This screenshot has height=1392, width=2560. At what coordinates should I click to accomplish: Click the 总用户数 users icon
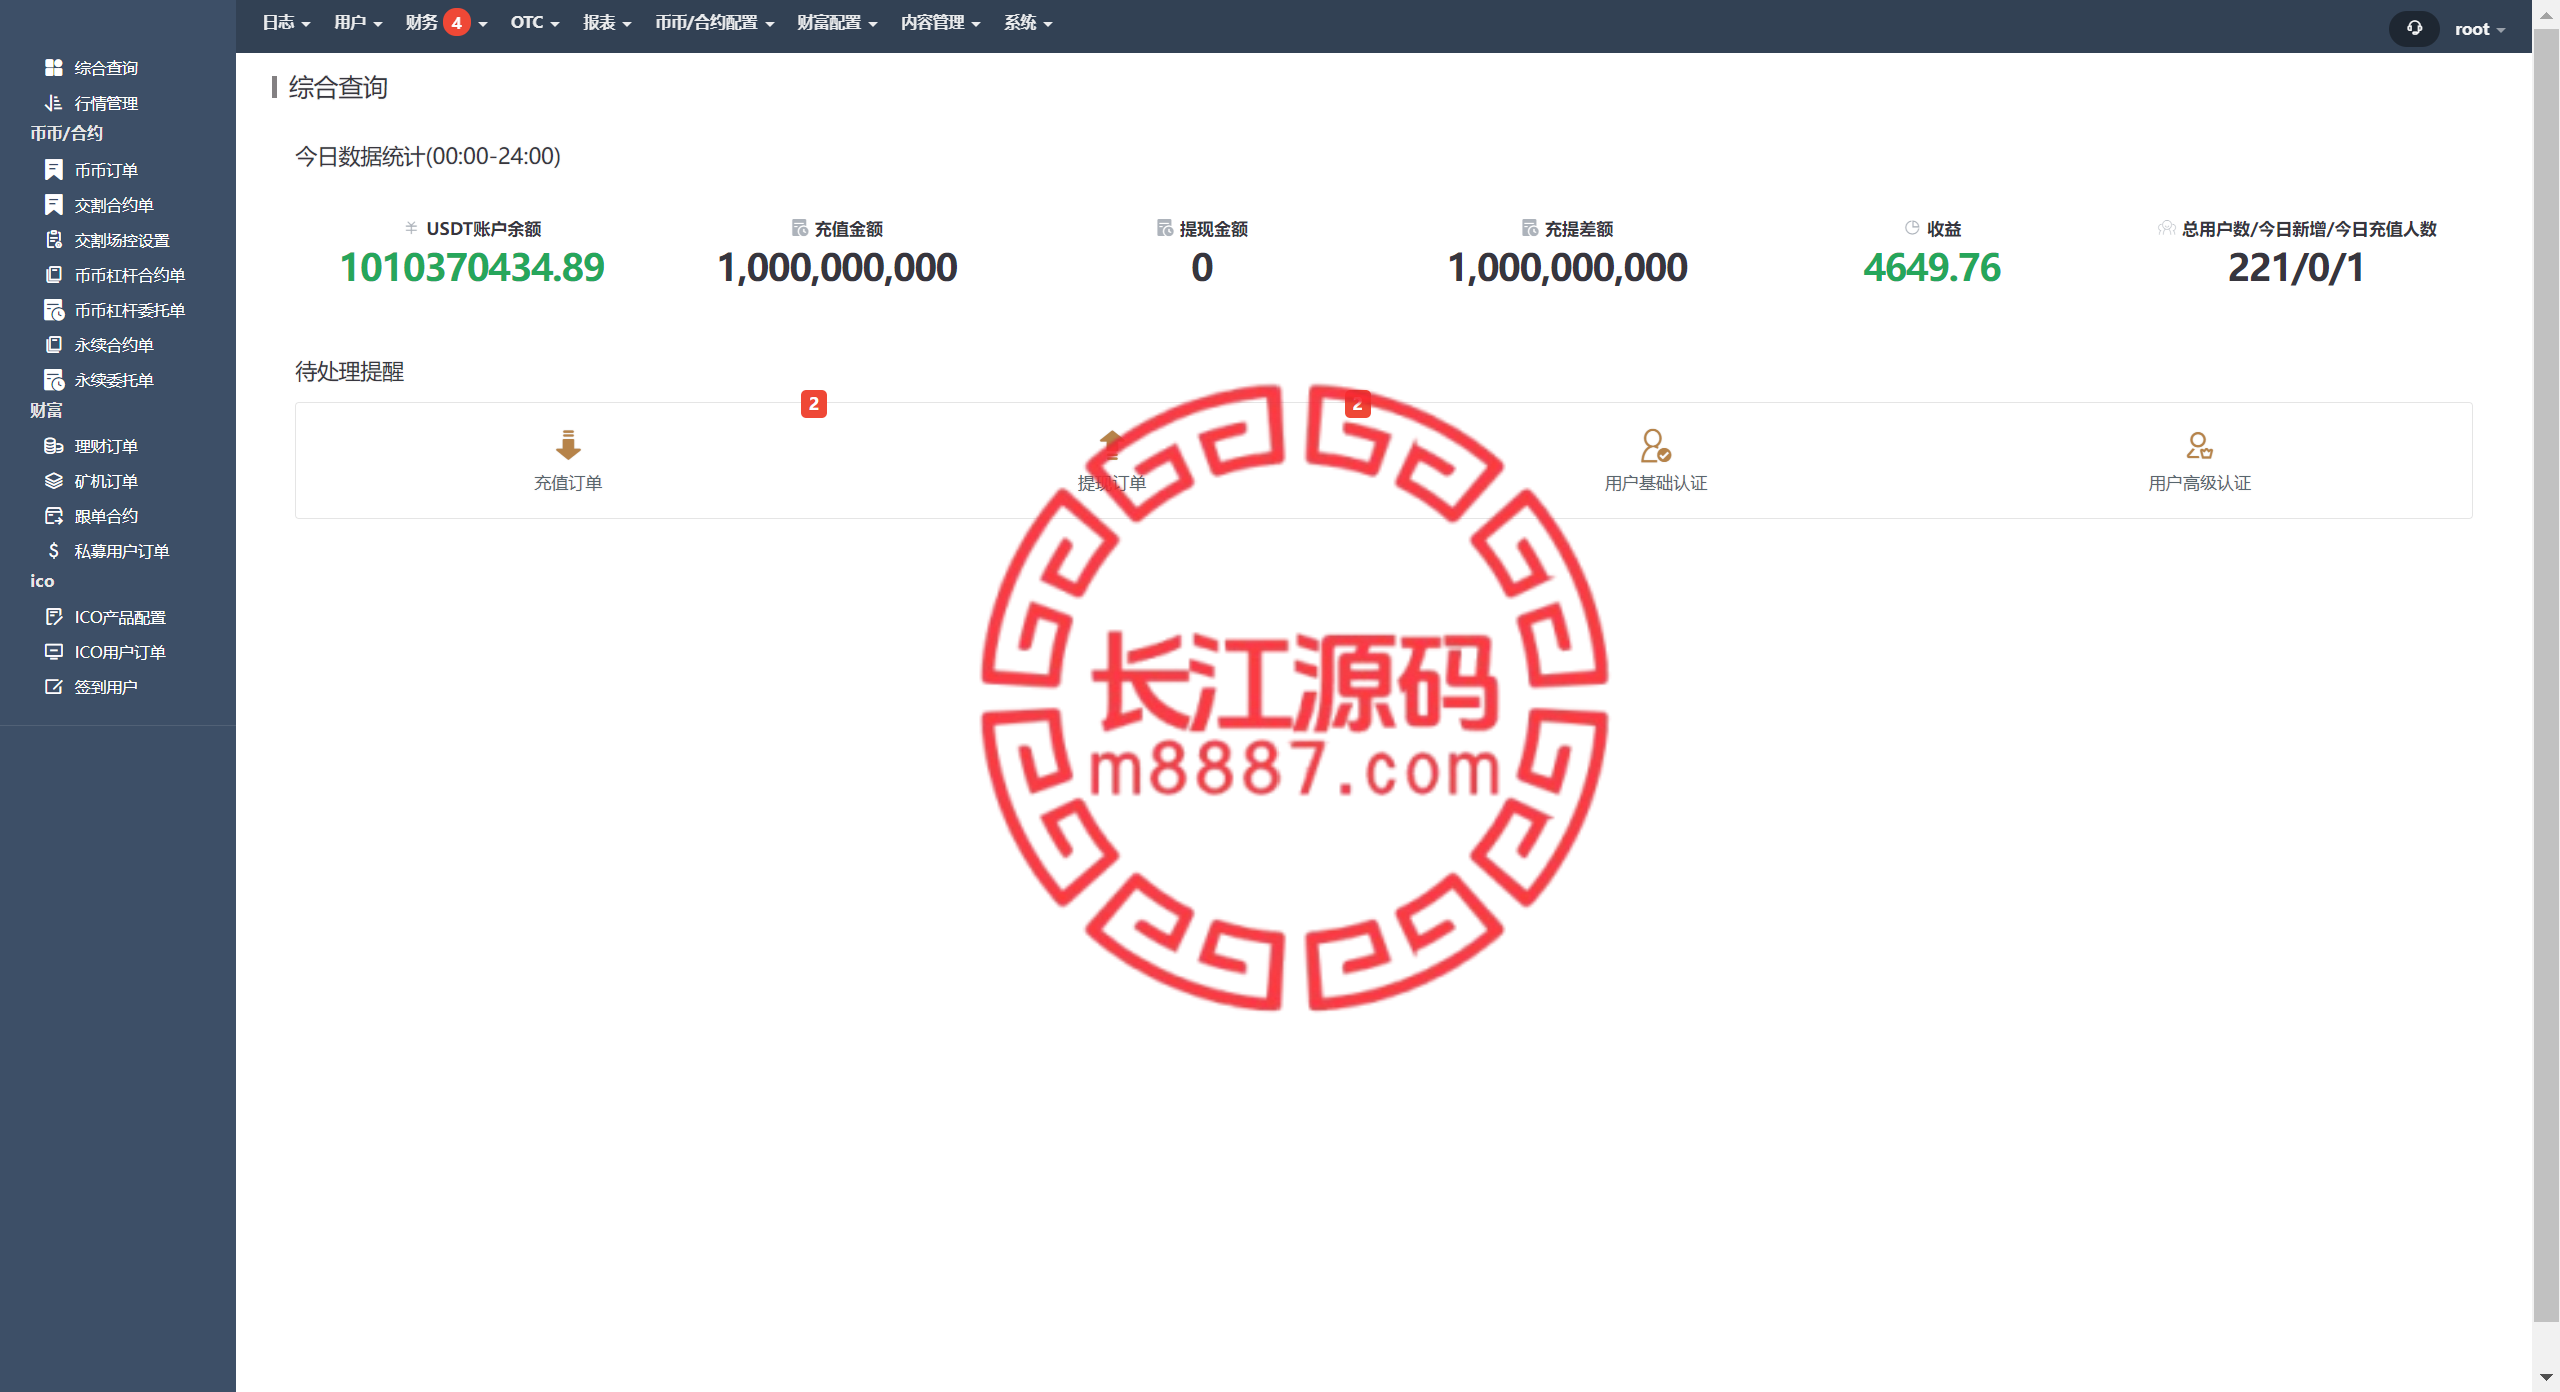pos(2166,228)
